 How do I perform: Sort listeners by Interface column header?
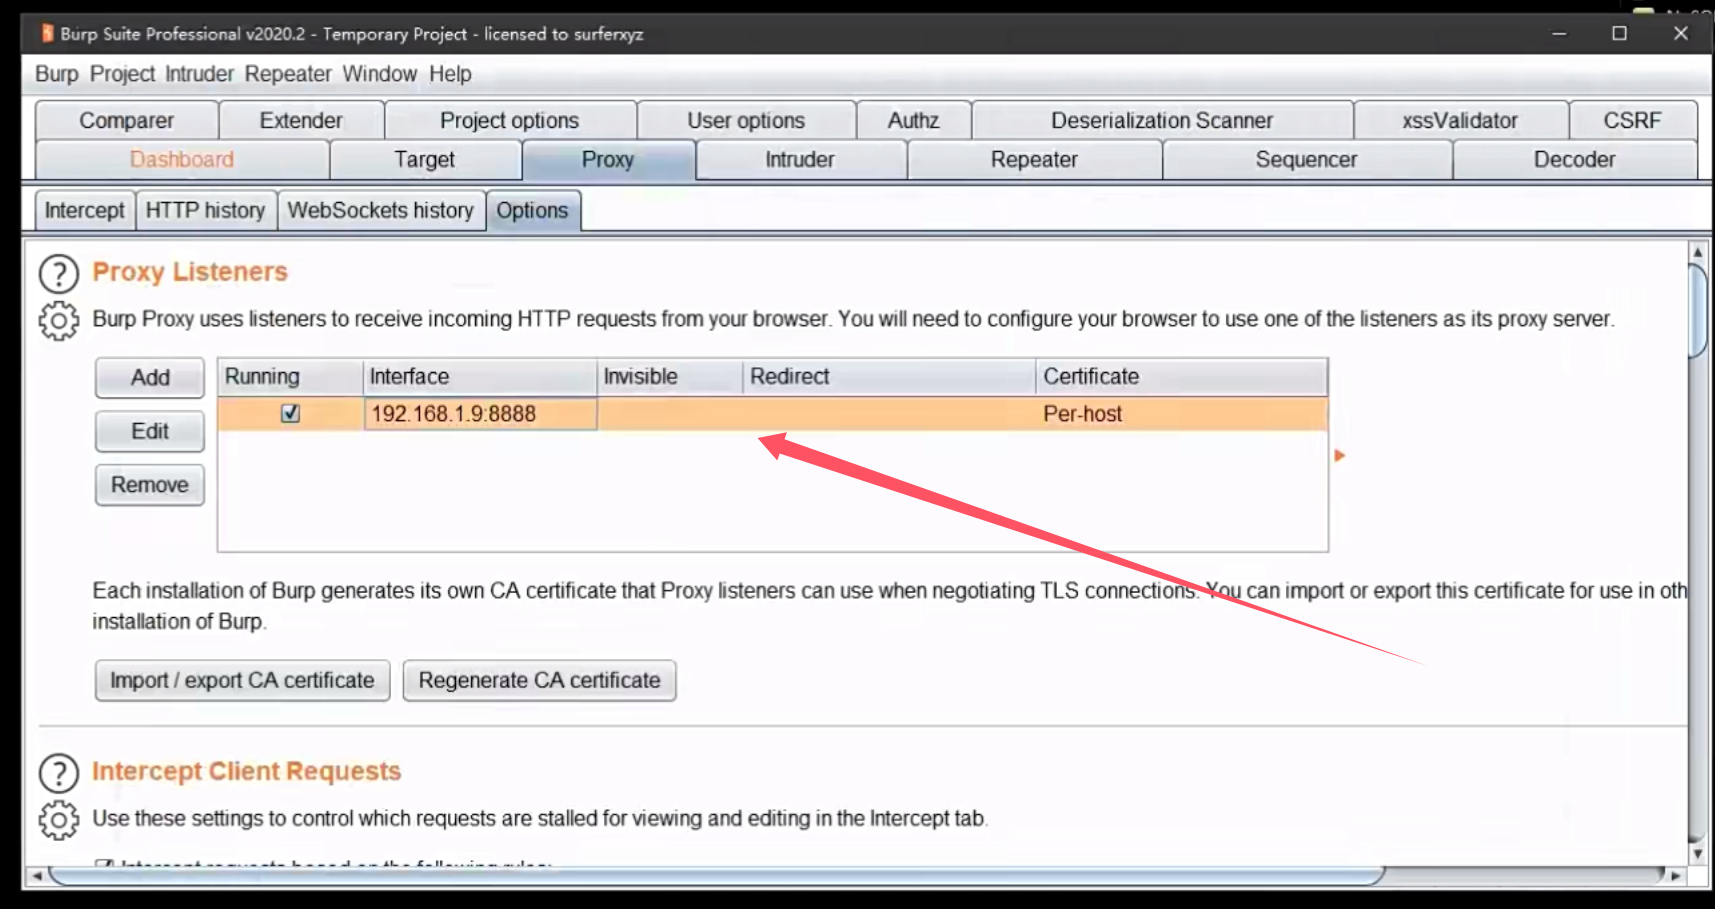point(480,377)
